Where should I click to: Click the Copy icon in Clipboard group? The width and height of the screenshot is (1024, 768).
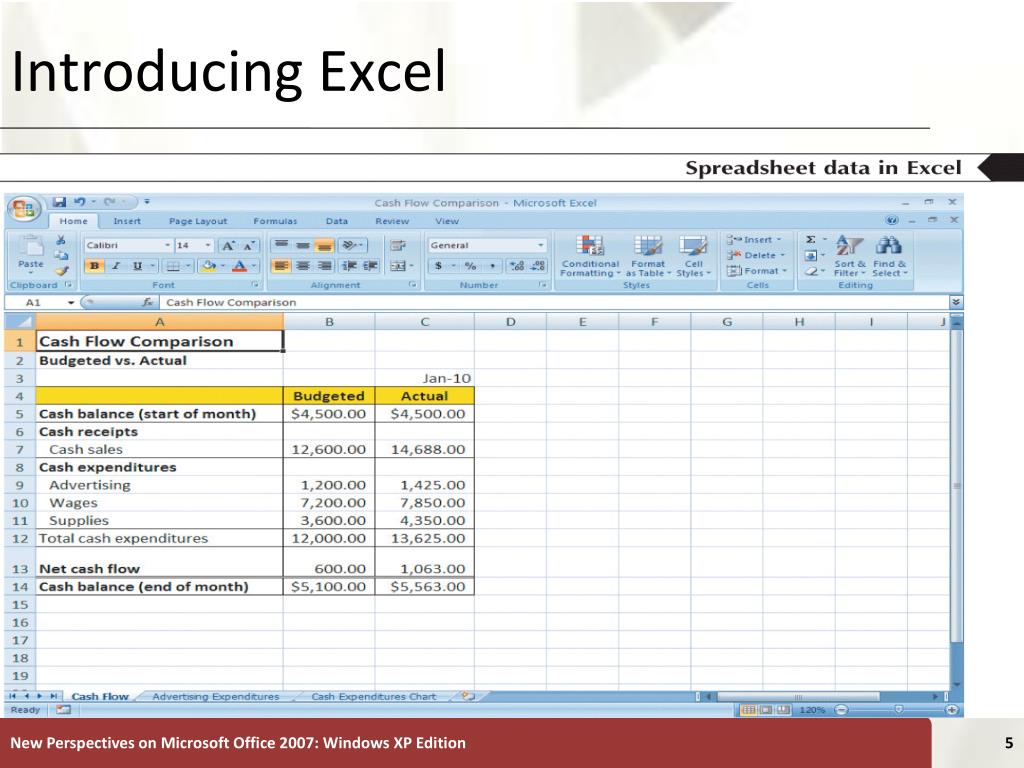click(61, 255)
